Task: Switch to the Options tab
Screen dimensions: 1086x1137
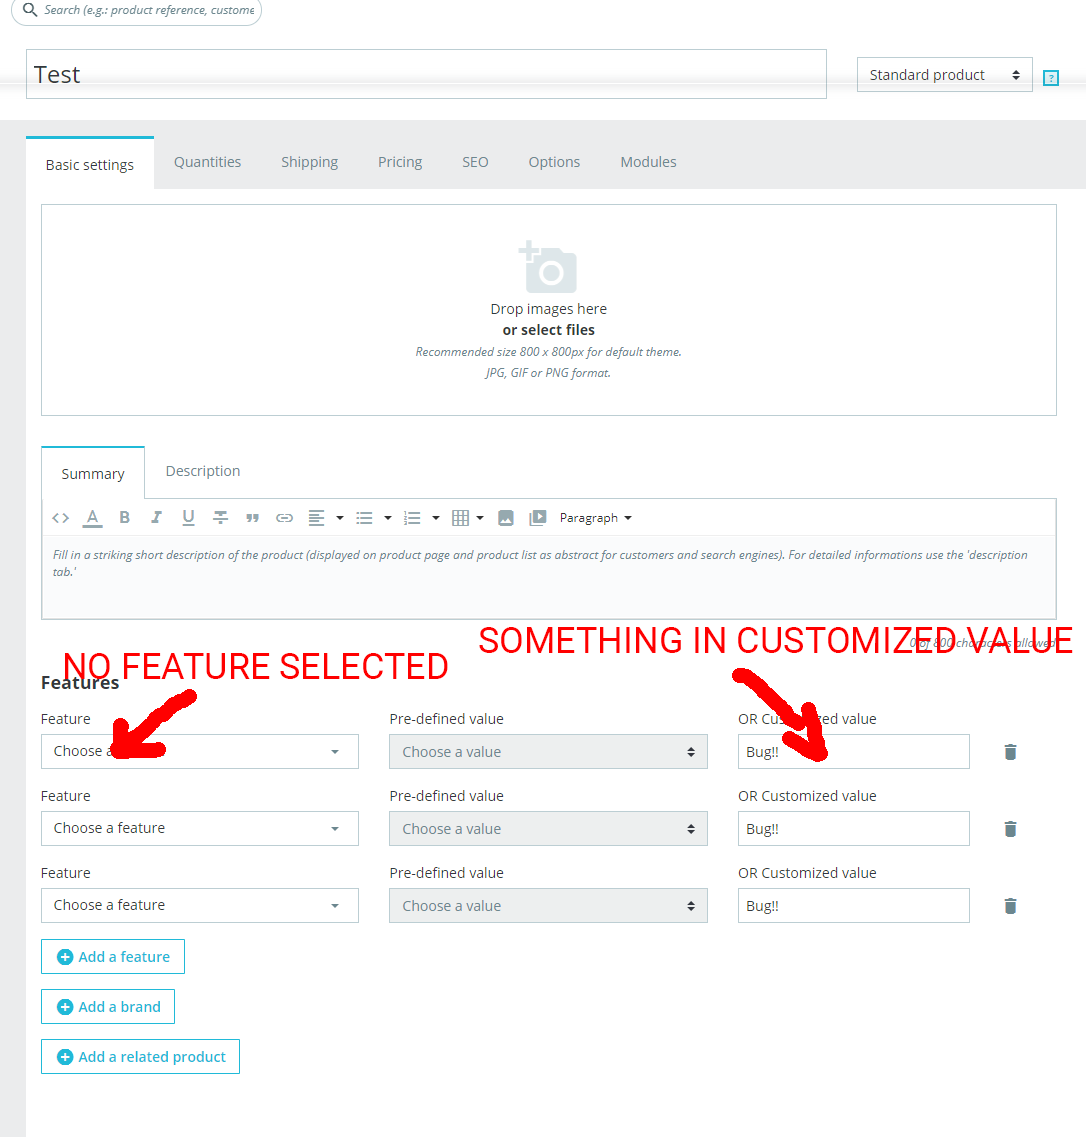Action: (554, 162)
